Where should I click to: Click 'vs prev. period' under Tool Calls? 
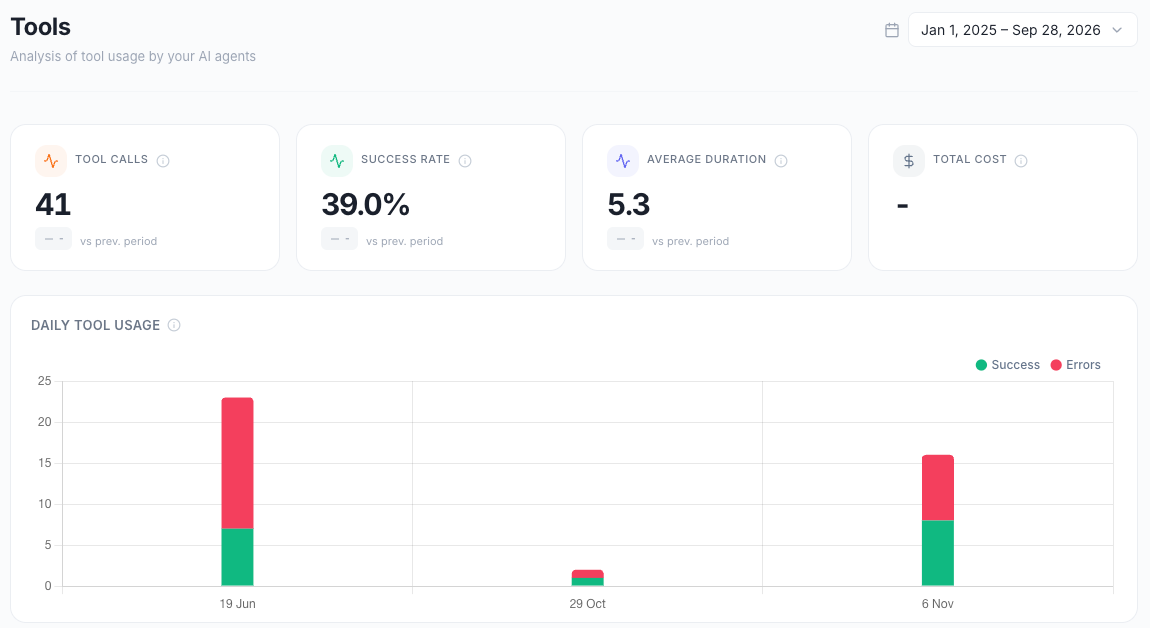click(x=119, y=241)
